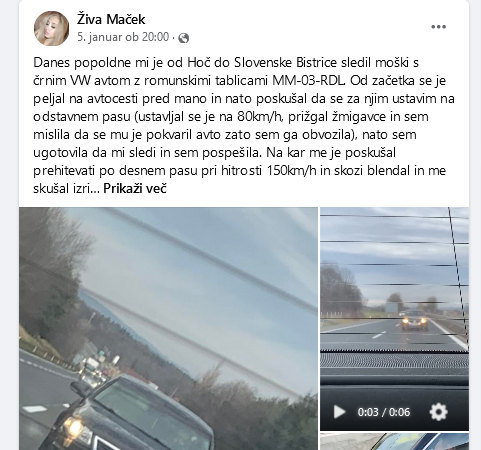Viewport: 481px width, 450px height.
Task: Open the partially visible third photo
Action: pyautogui.click(x=394, y=442)
